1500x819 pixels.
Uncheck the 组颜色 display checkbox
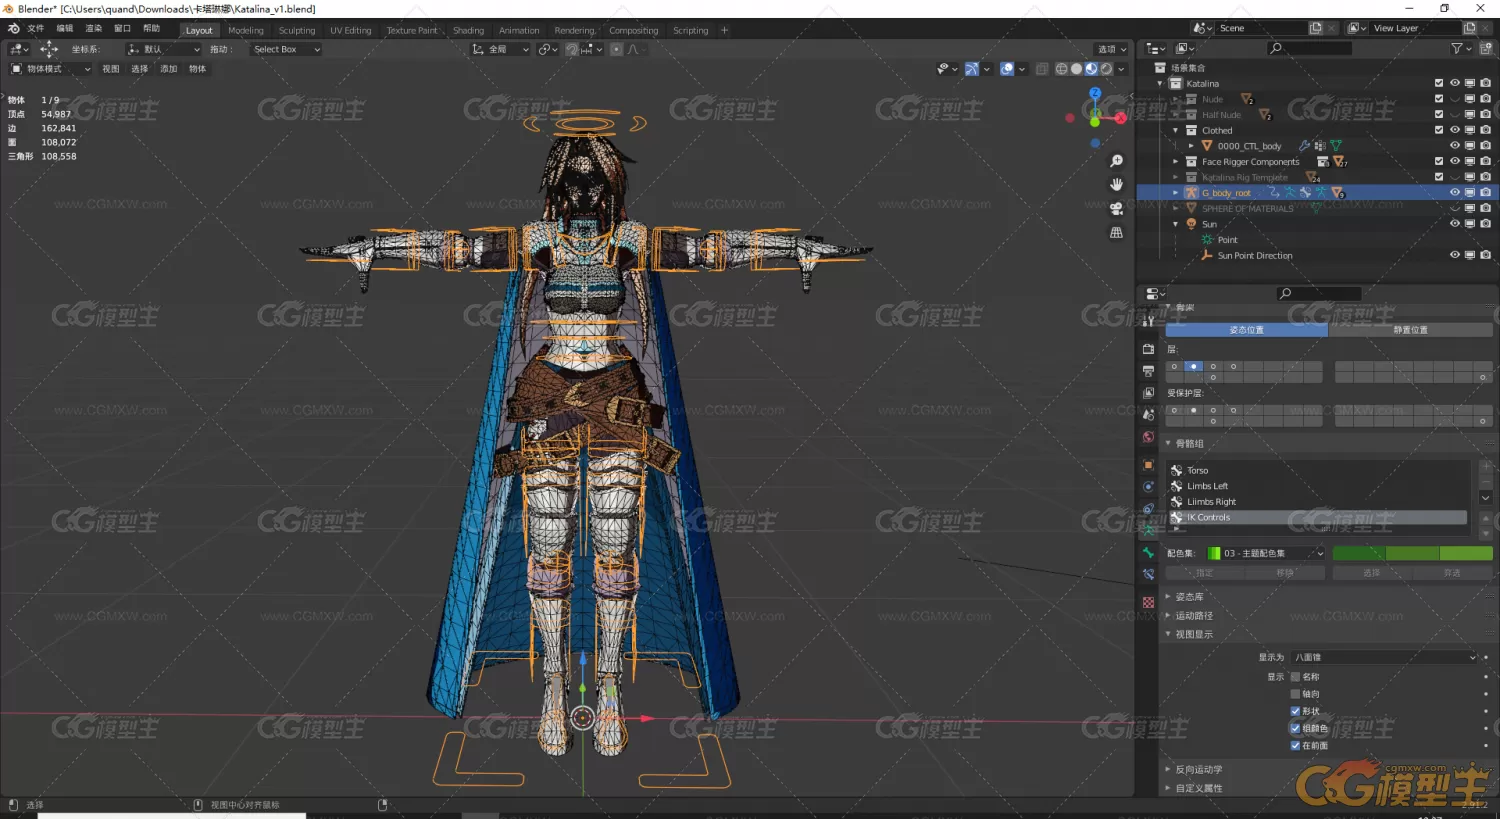[1296, 728]
